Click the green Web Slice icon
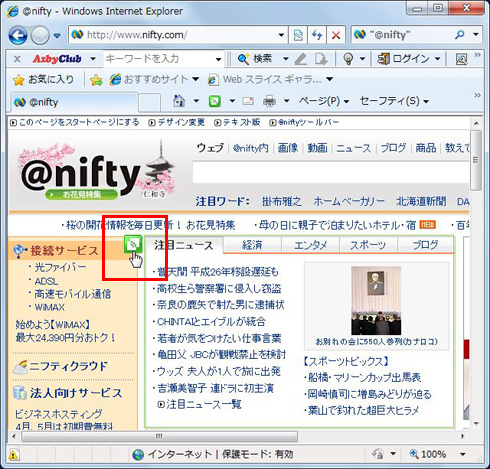490x469 pixels. click(x=133, y=244)
